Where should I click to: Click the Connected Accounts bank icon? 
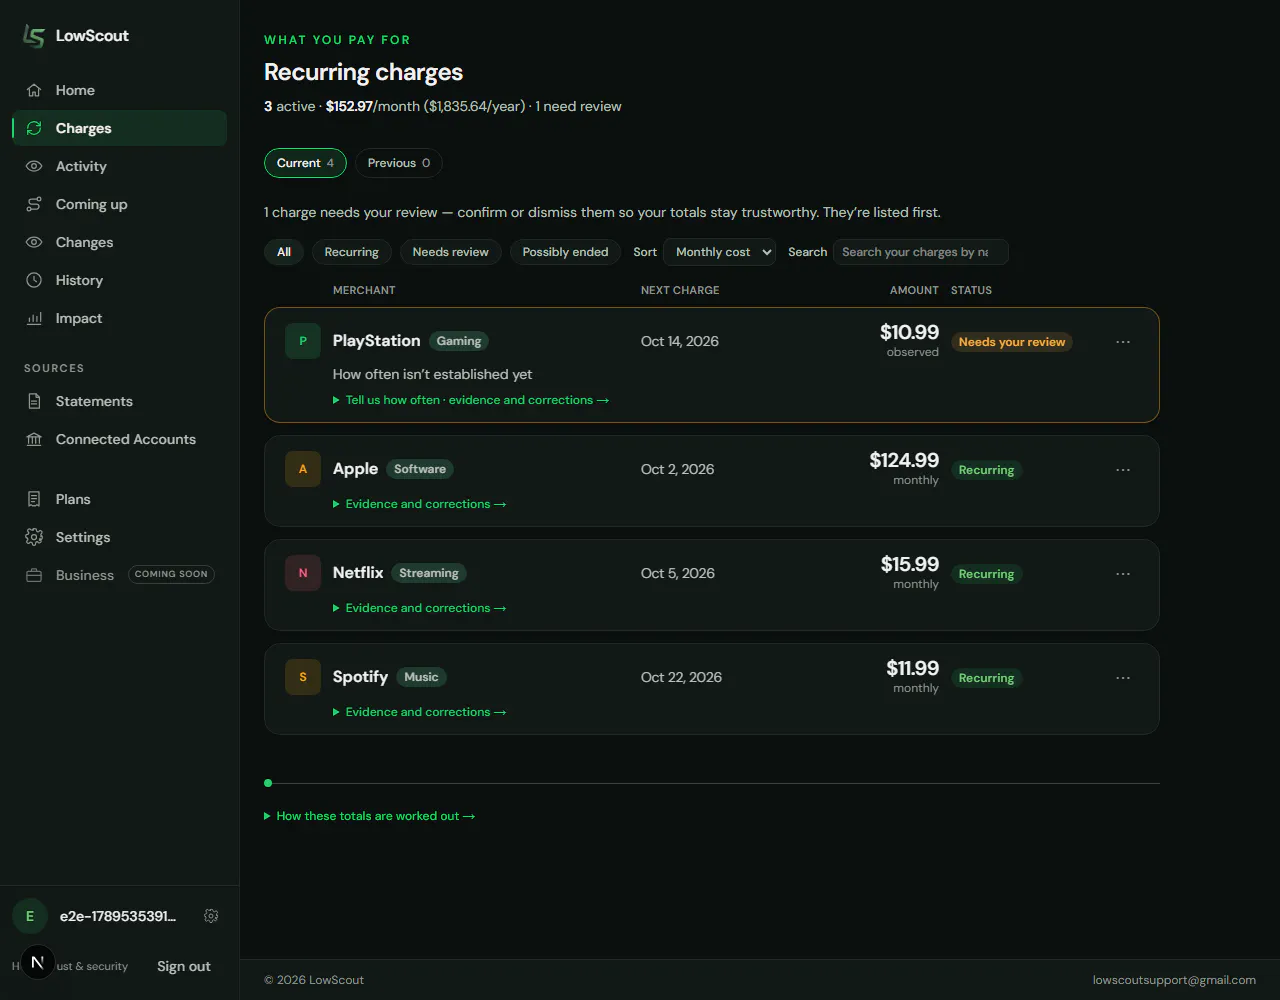[34, 439]
